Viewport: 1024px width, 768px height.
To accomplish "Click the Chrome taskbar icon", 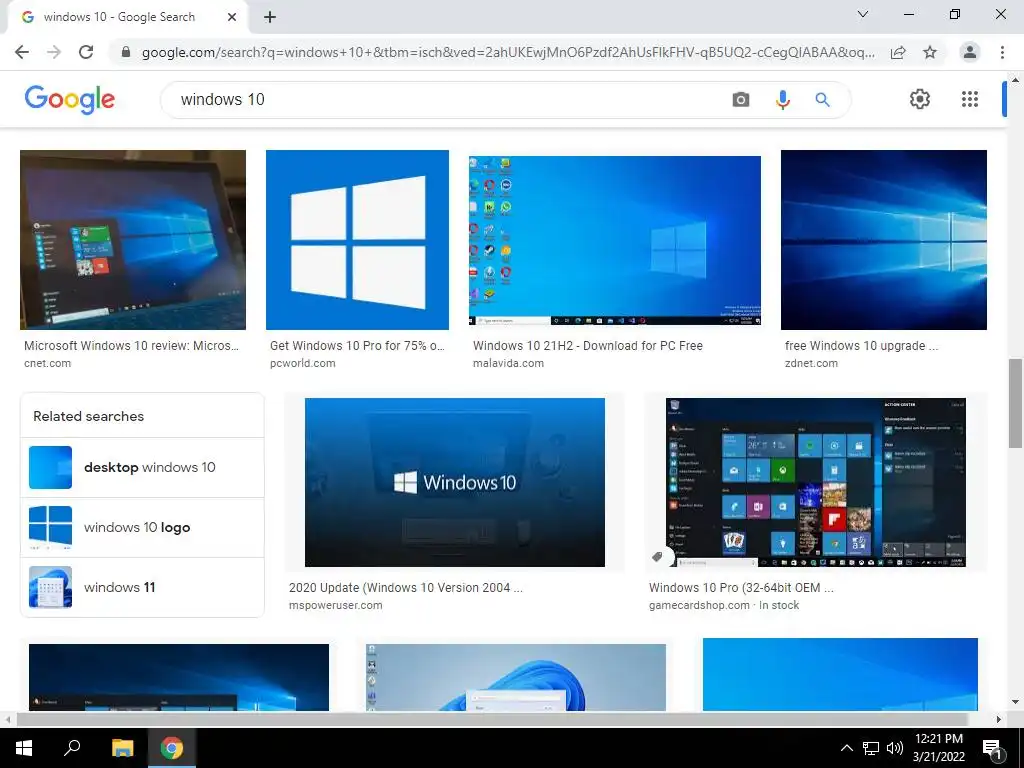I will [x=172, y=748].
